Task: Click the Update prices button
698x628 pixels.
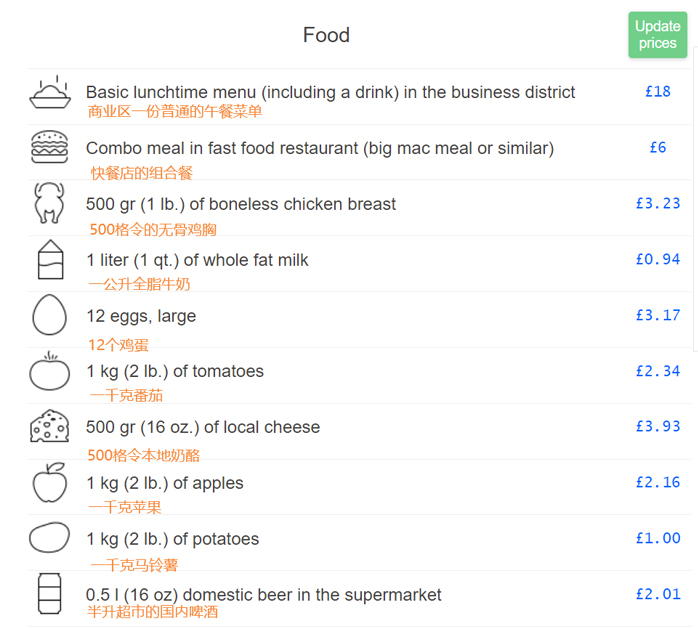Action: (657, 35)
